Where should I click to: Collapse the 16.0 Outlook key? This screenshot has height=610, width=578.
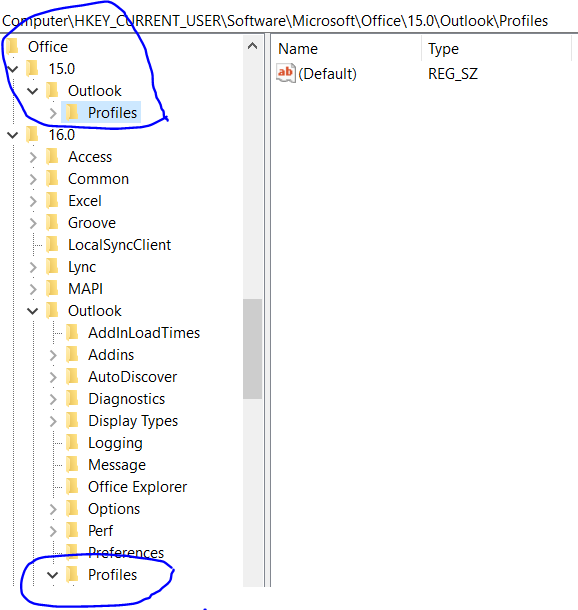click(x=33, y=311)
